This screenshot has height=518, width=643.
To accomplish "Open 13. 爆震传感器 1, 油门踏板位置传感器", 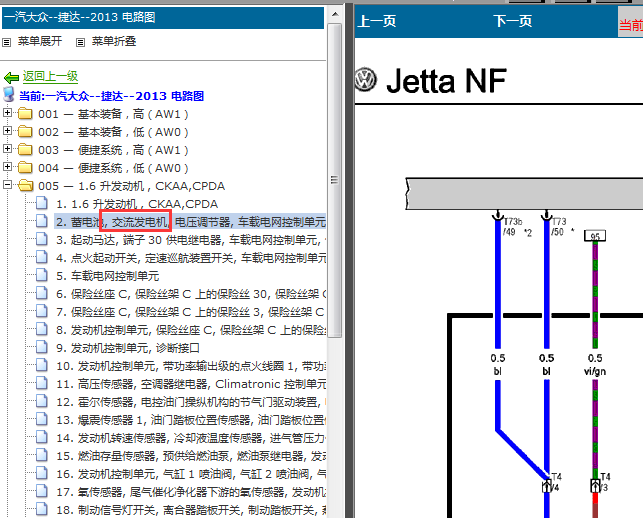I will pos(191,420).
